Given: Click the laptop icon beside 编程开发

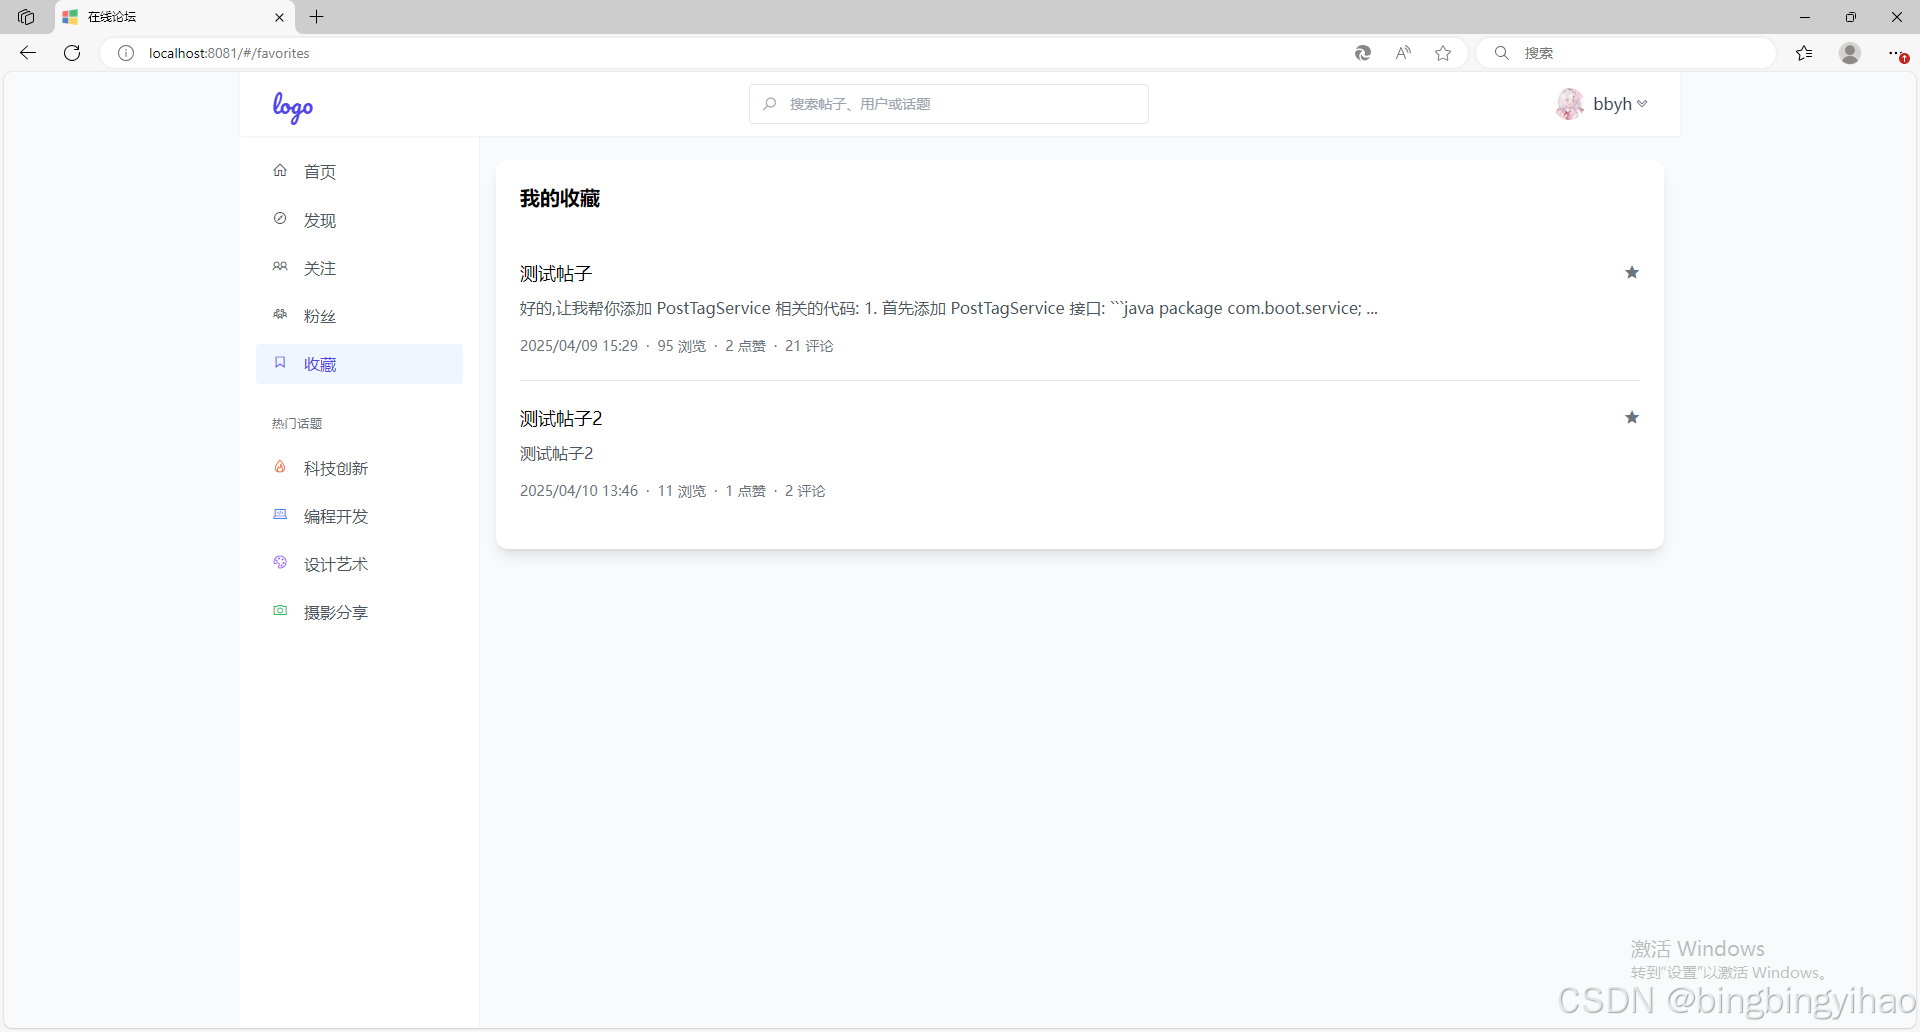Looking at the screenshot, I should pos(280,515).
